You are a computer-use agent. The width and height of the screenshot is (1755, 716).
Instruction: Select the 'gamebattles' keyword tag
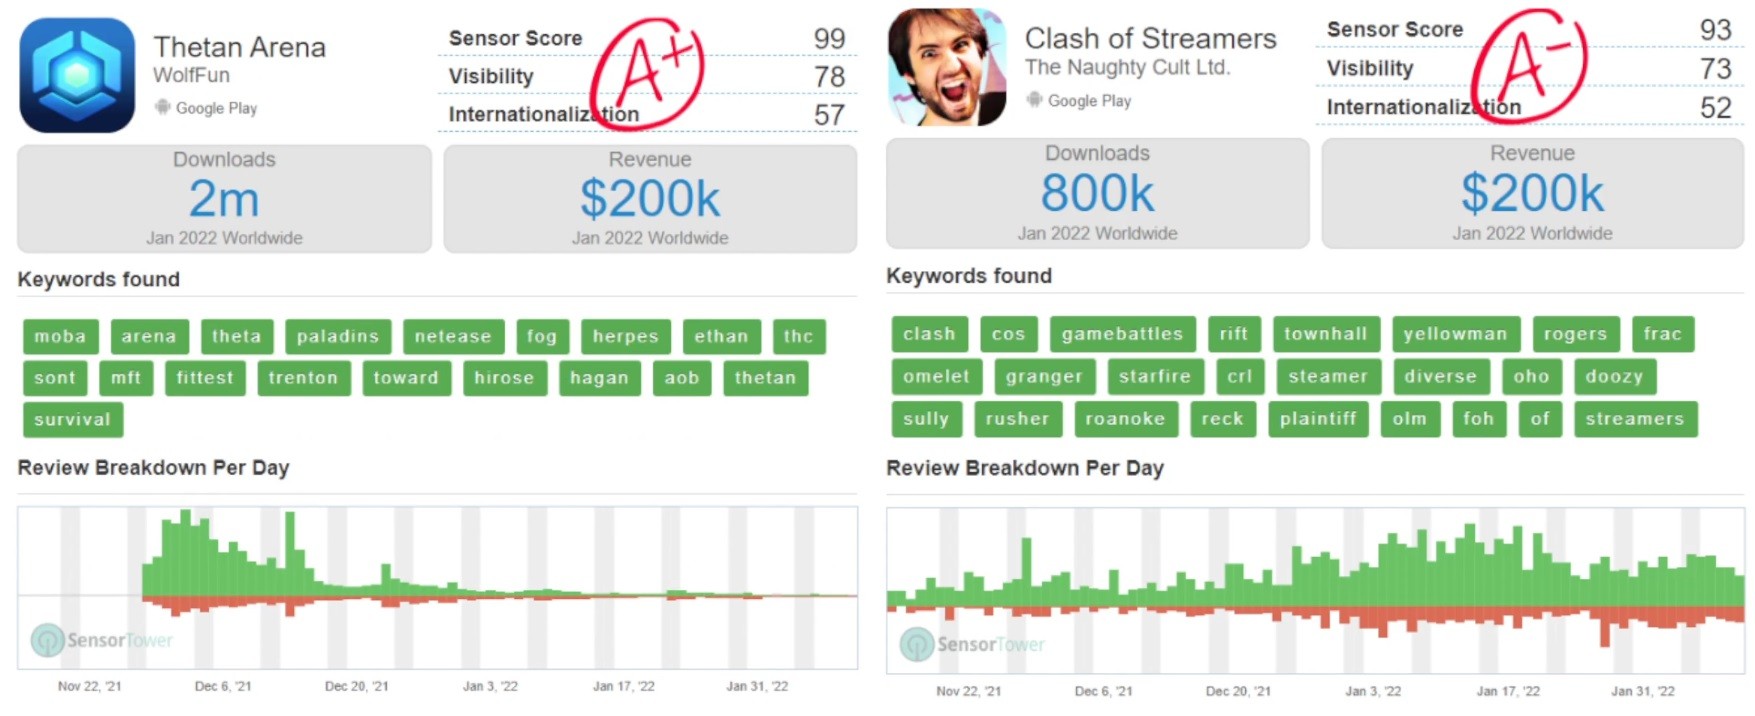tap(1123, 334)
